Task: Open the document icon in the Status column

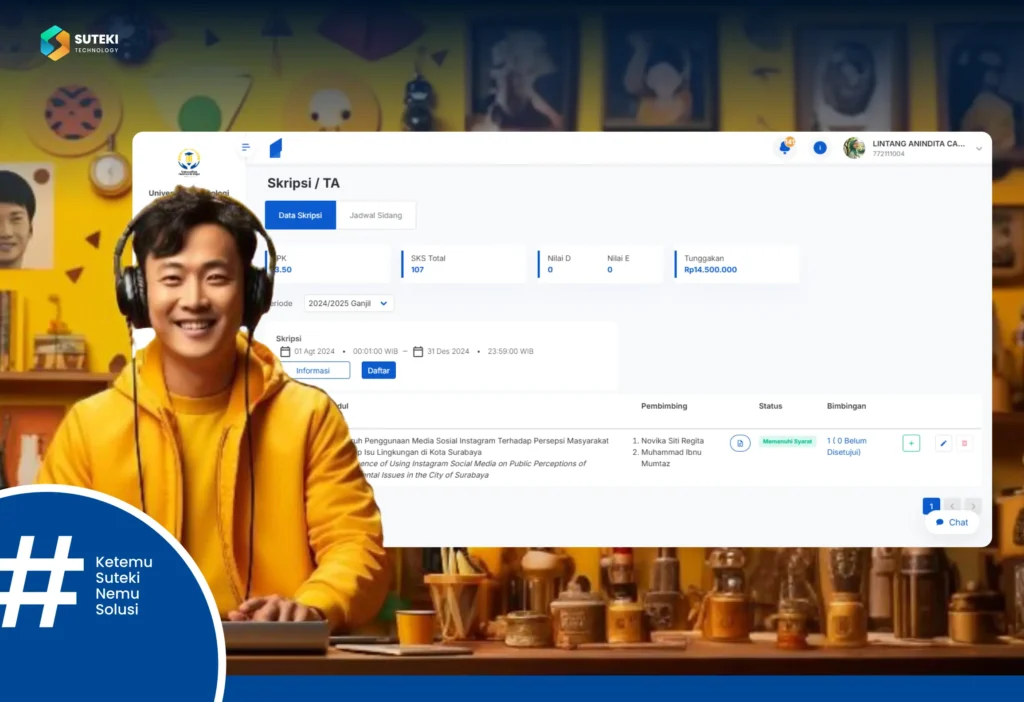Action: [740, 441]
